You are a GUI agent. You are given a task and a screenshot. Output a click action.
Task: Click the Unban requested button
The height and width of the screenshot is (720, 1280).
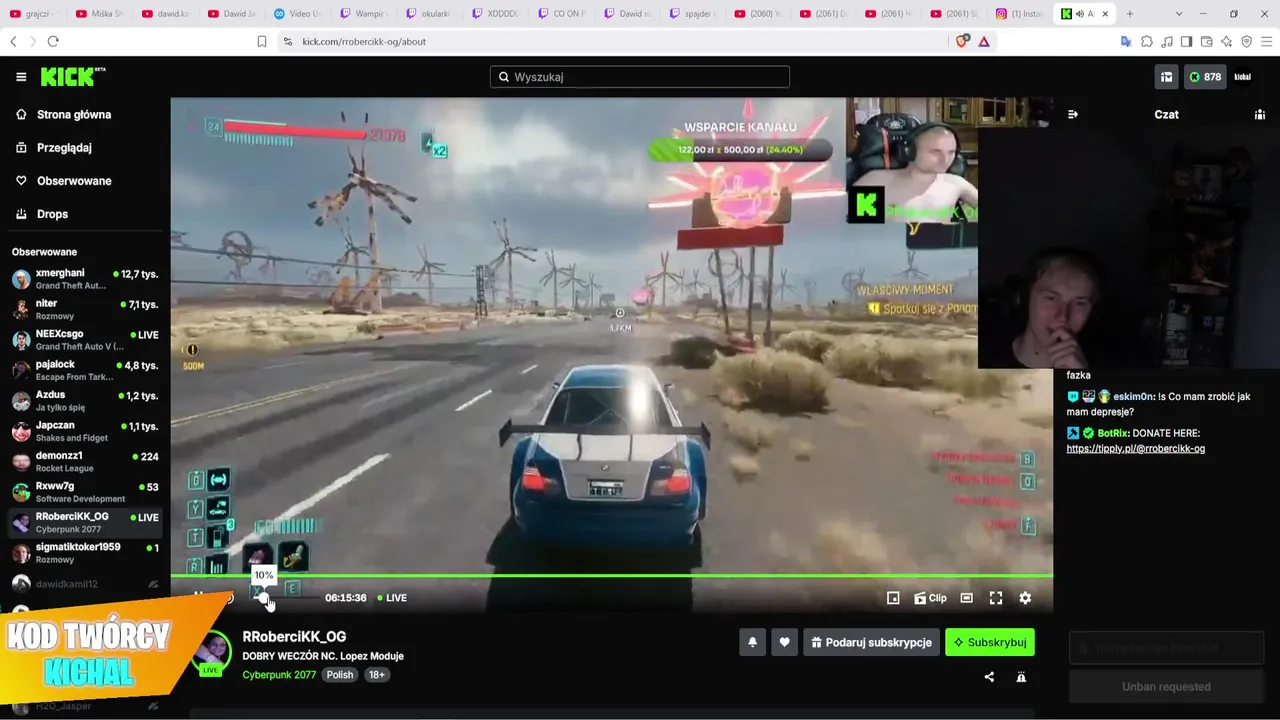coord(1166,687)
